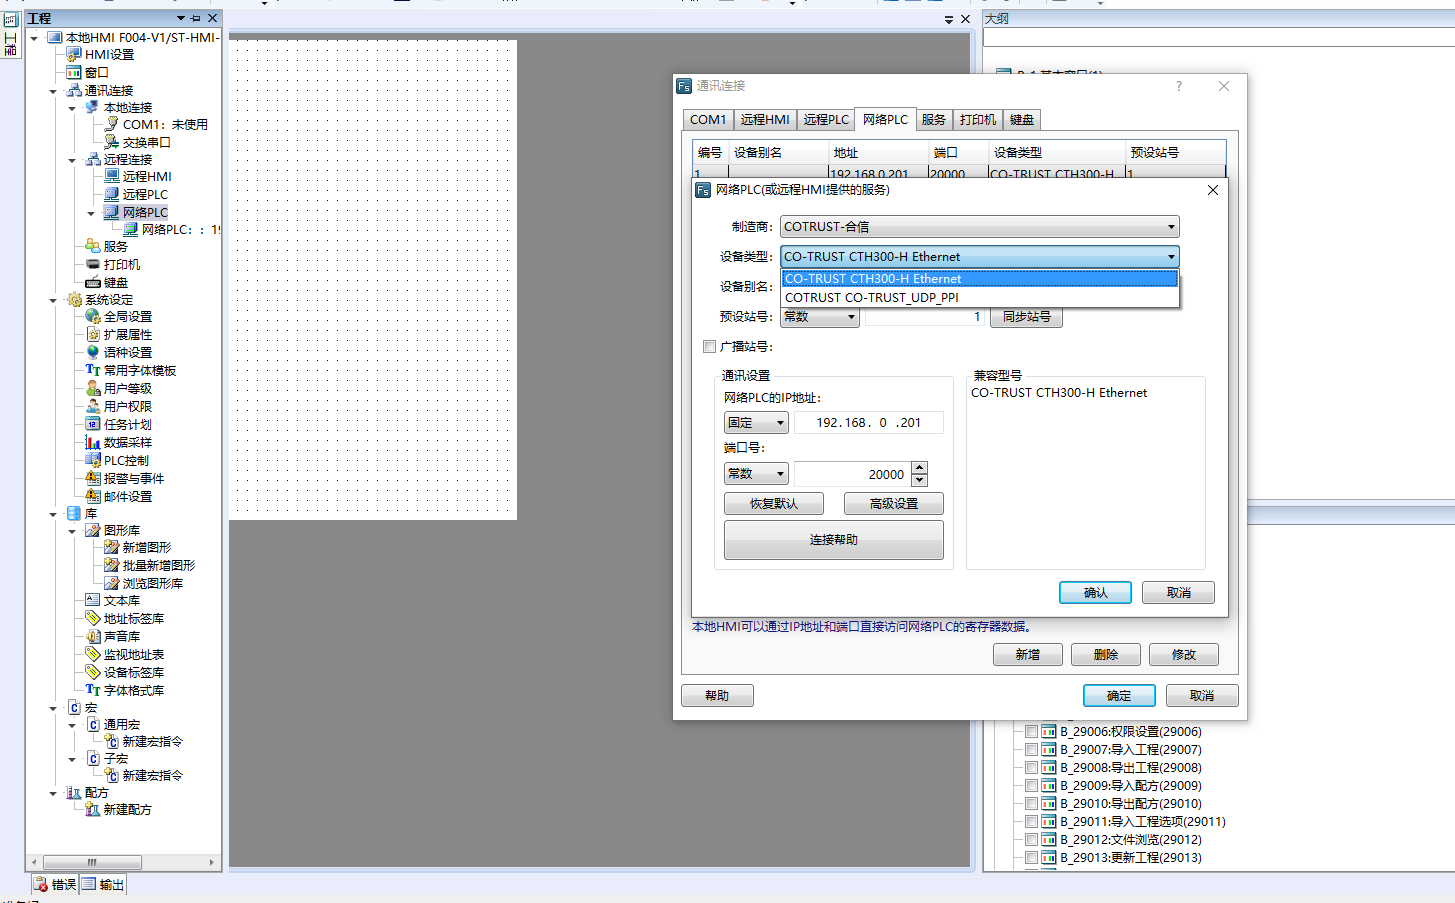Switch to the 远程PLC tab

coord(826,120)
